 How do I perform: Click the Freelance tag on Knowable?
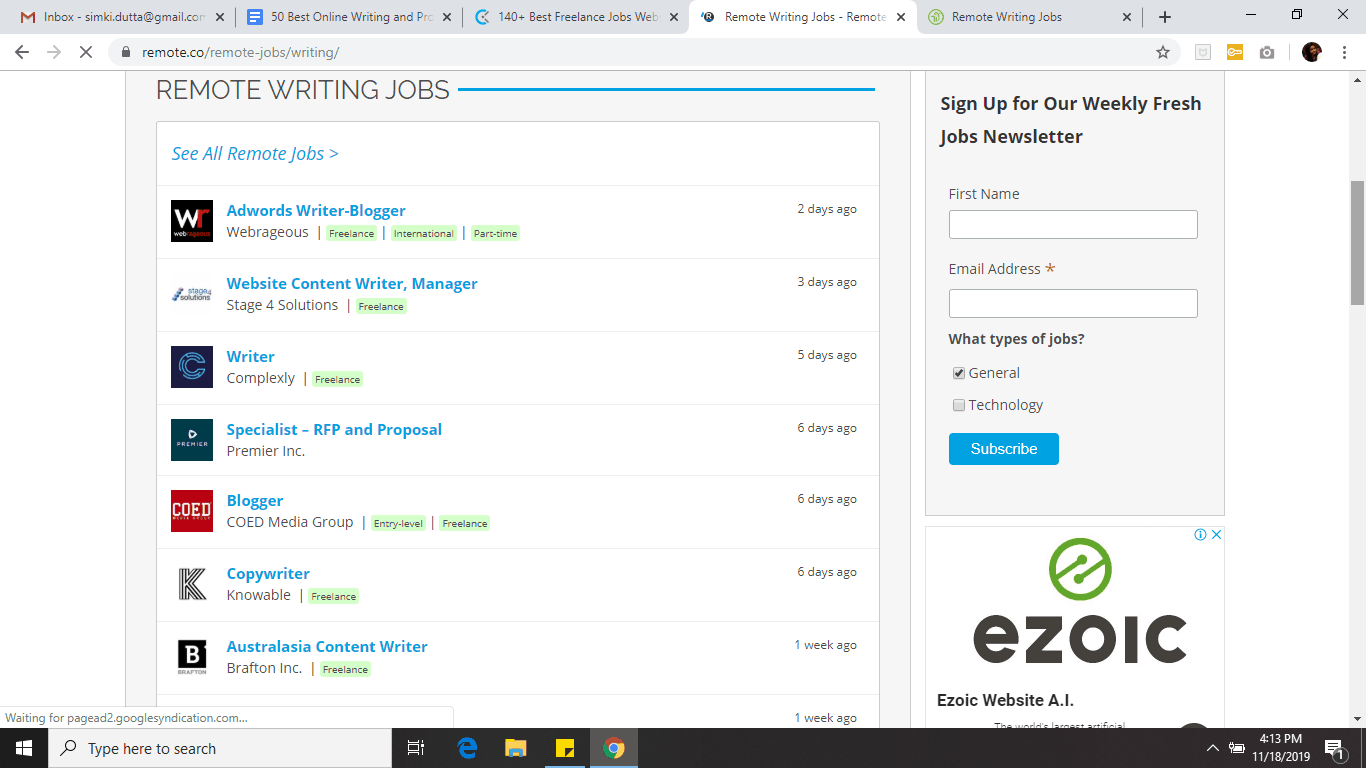[333, 596]
